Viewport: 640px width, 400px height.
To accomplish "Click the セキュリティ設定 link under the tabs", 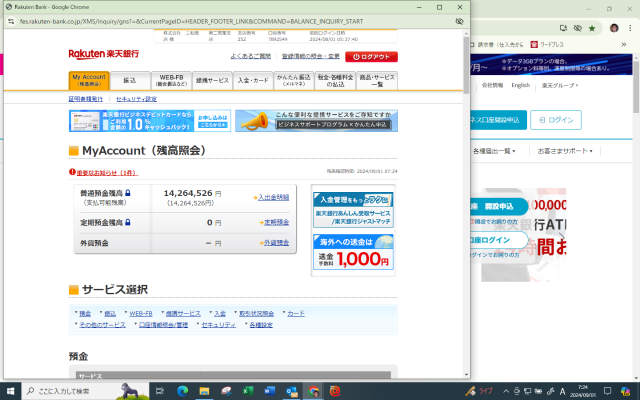I will (x=136, y=99).
